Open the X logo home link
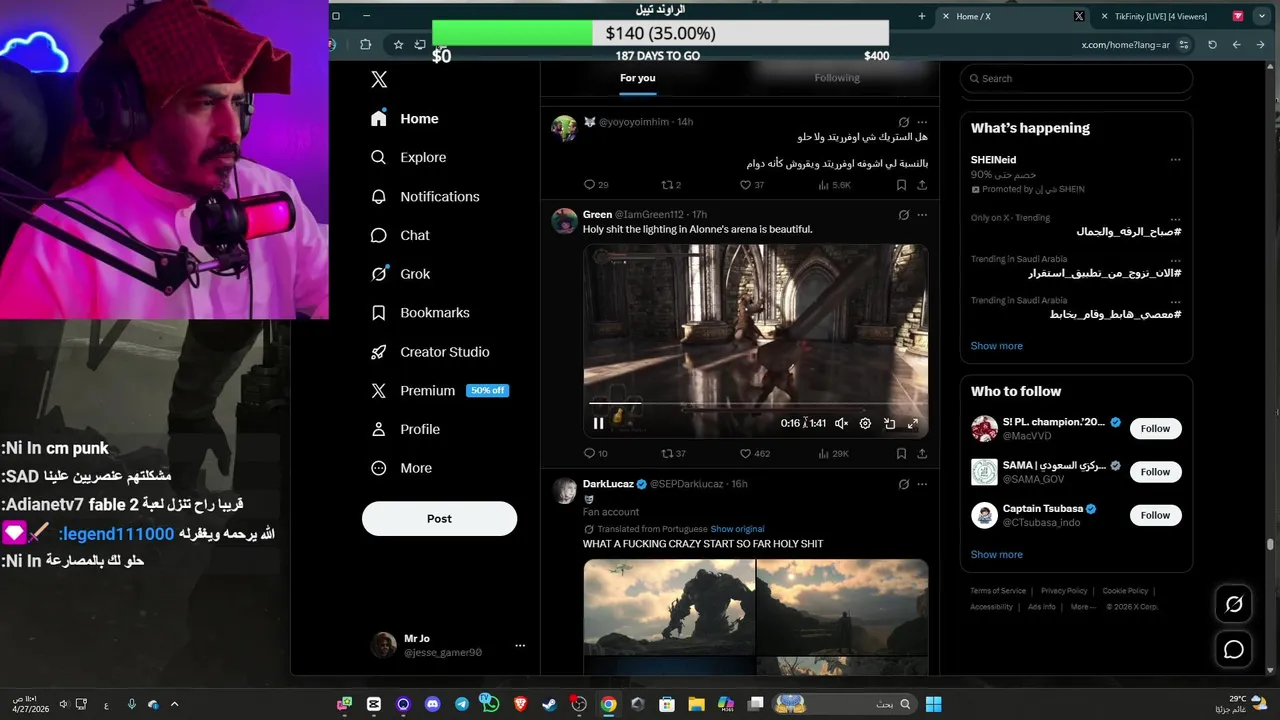Image resolution: width=1280 pixels, height=720 pixels. pos(379,80)
